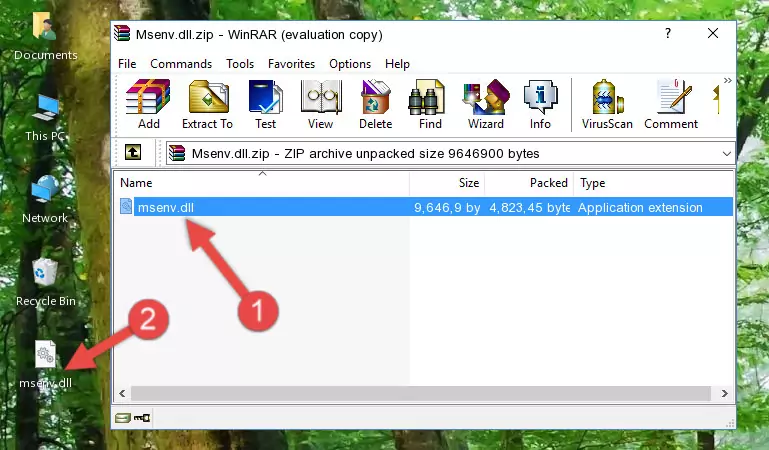Show archive Info
The width and height of the screenshot is (769, 450).
[x=540, y=104]
